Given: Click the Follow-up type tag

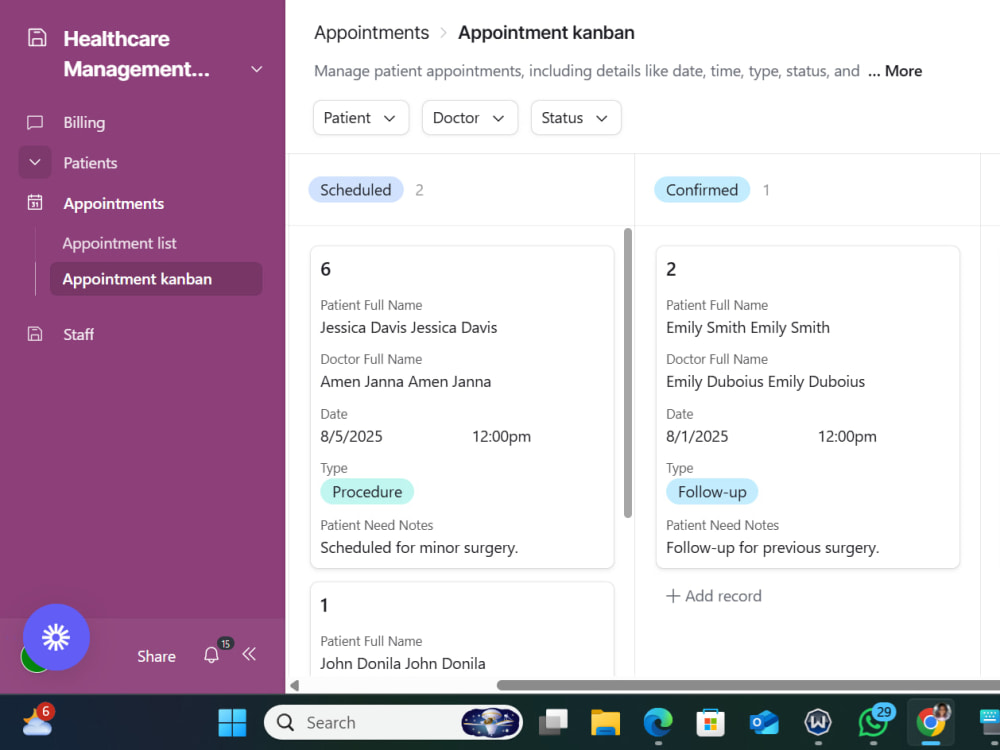Looking at the screenshot, I should click(x=712, y=492).
